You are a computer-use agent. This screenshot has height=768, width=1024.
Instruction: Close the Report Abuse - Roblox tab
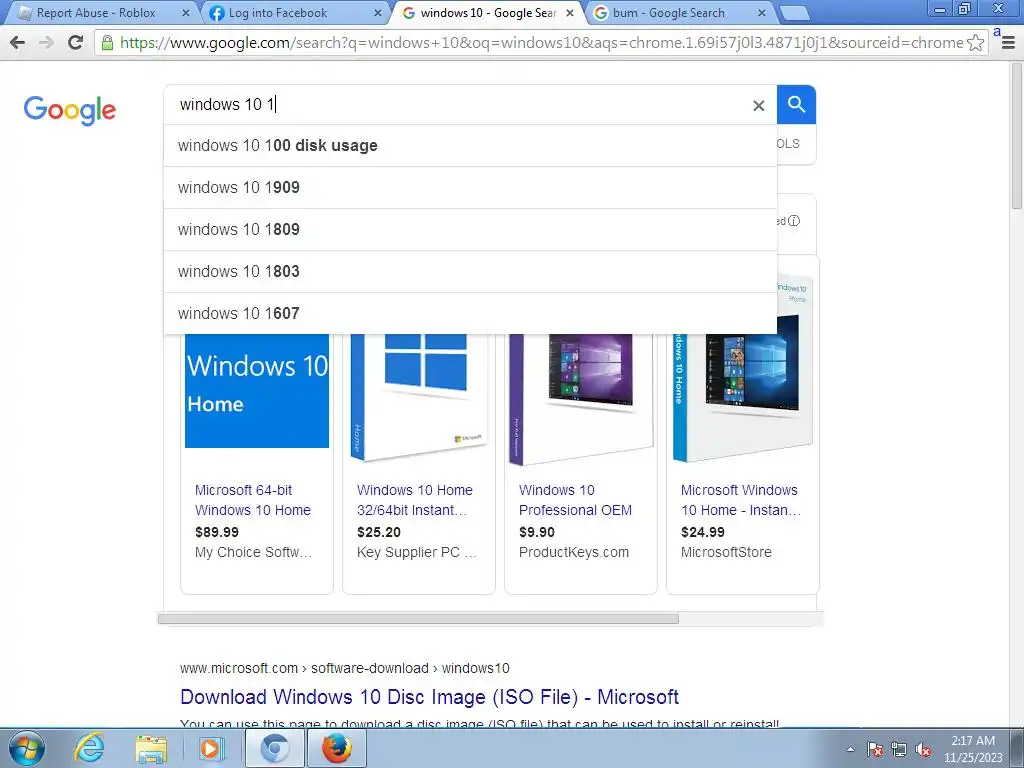[x=185, y=12]
